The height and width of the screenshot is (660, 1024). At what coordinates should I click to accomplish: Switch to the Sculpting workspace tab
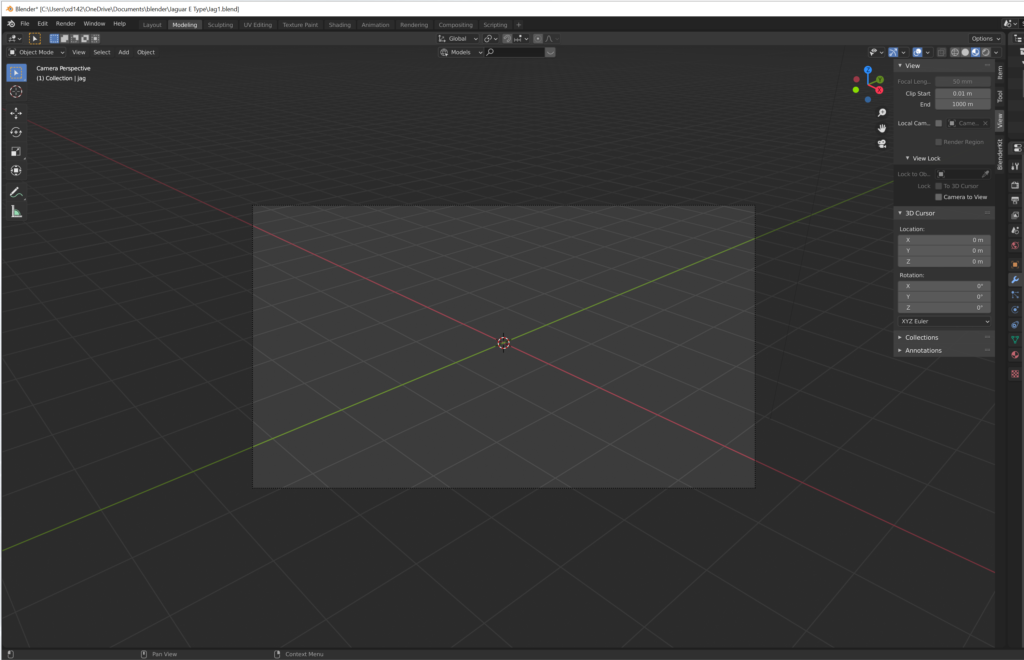point(220,24)
